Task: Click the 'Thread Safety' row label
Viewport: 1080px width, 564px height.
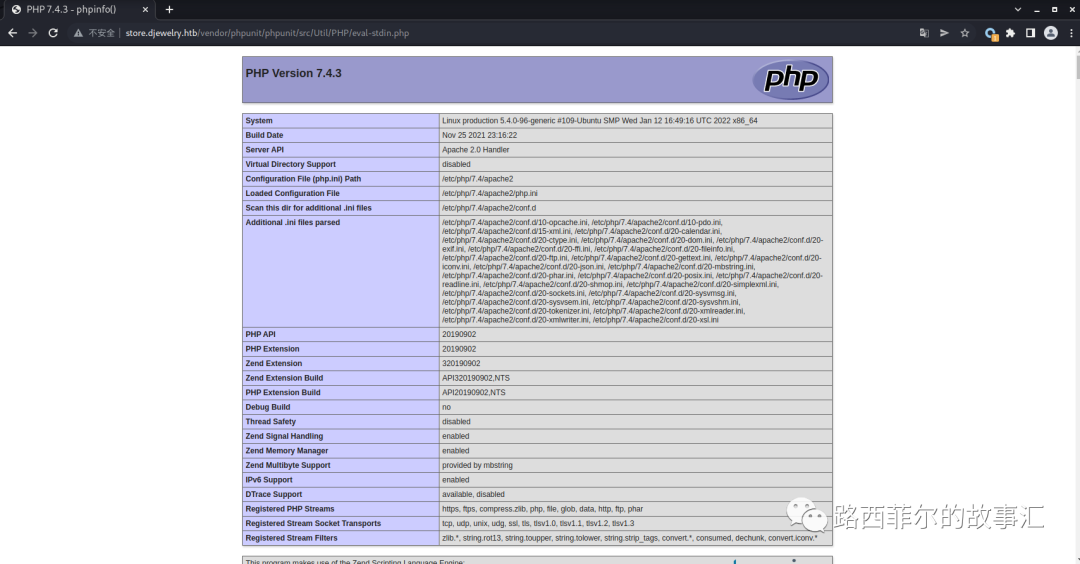Action: (x=271, y=421)
